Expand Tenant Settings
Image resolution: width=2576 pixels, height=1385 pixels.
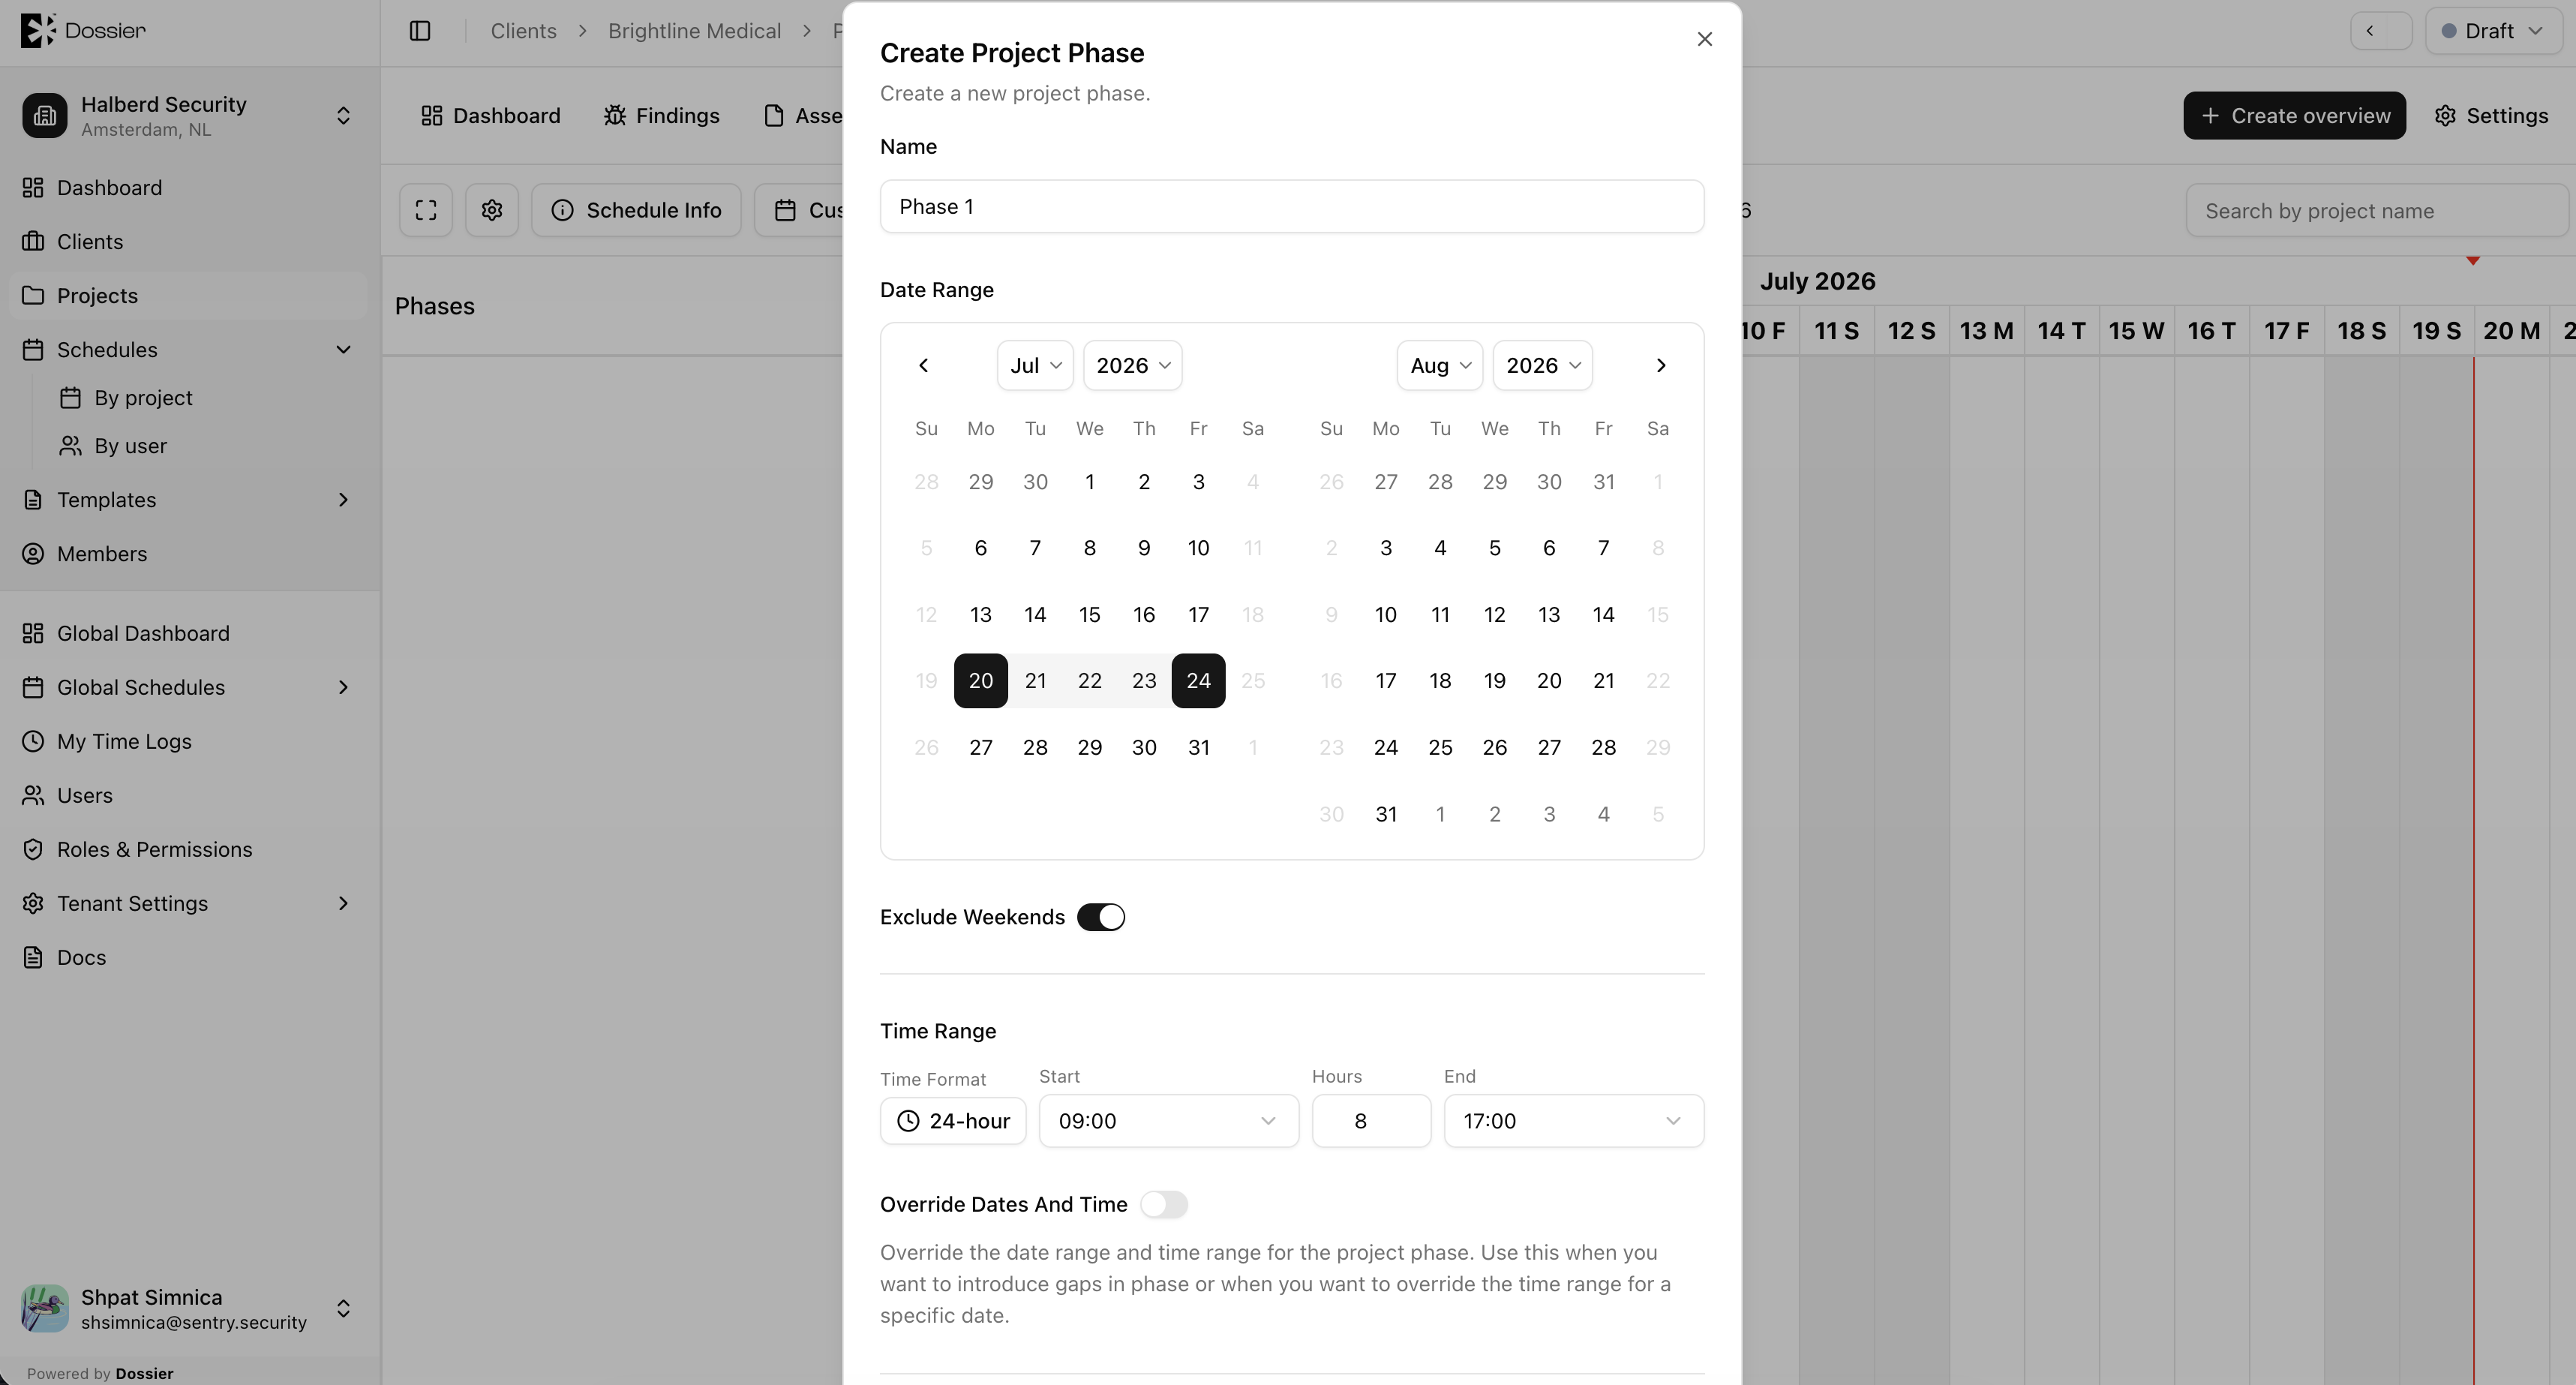coord(189,903)
